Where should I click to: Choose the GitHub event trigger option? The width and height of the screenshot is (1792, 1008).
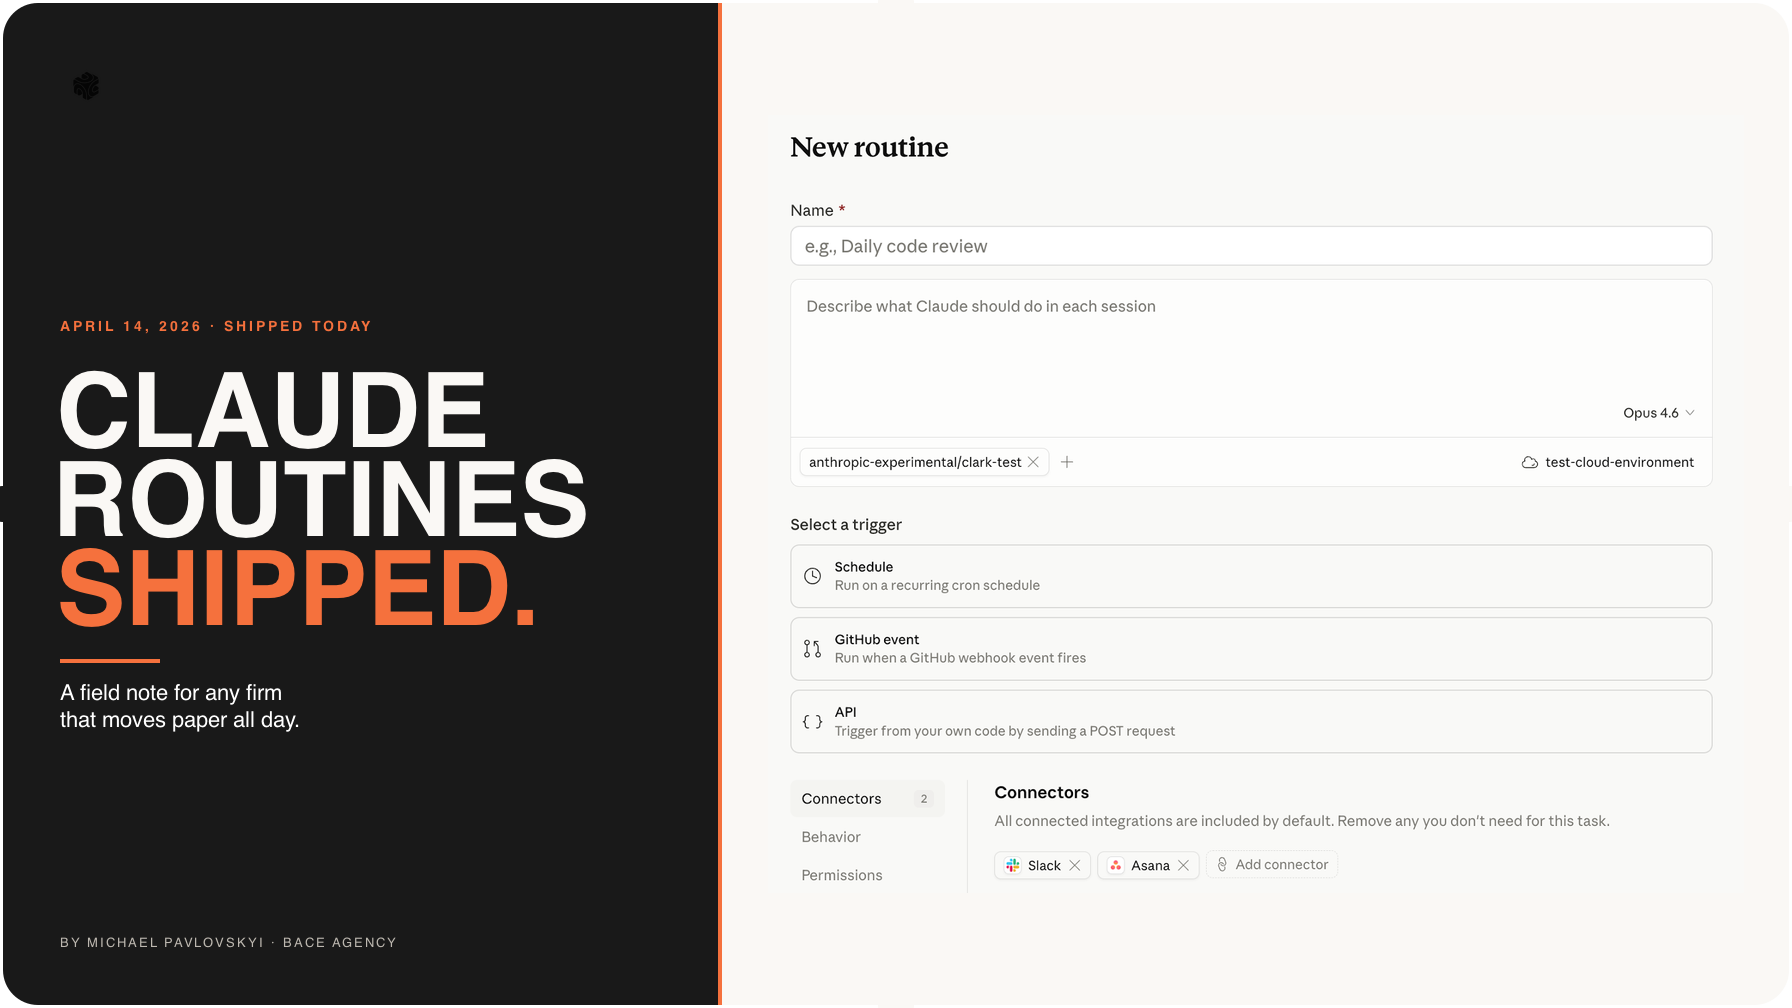[1250, 648]
